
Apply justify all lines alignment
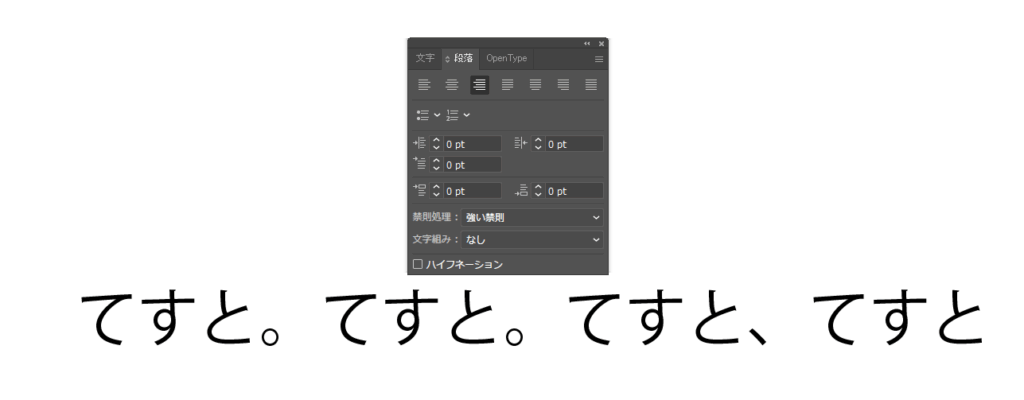(591, 85)
